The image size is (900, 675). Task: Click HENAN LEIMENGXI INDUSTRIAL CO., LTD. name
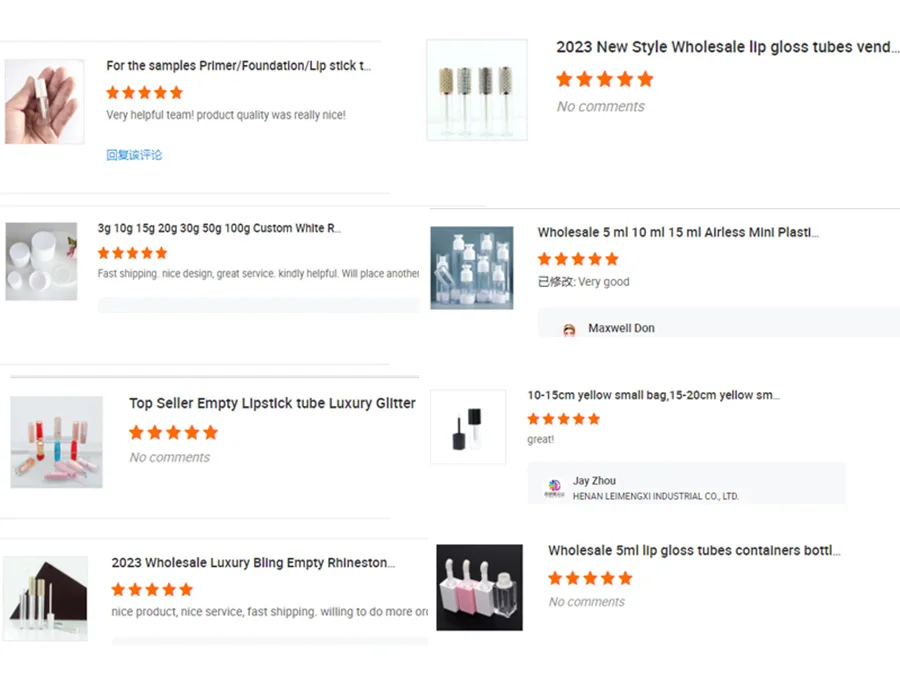[x=655, y=496]
